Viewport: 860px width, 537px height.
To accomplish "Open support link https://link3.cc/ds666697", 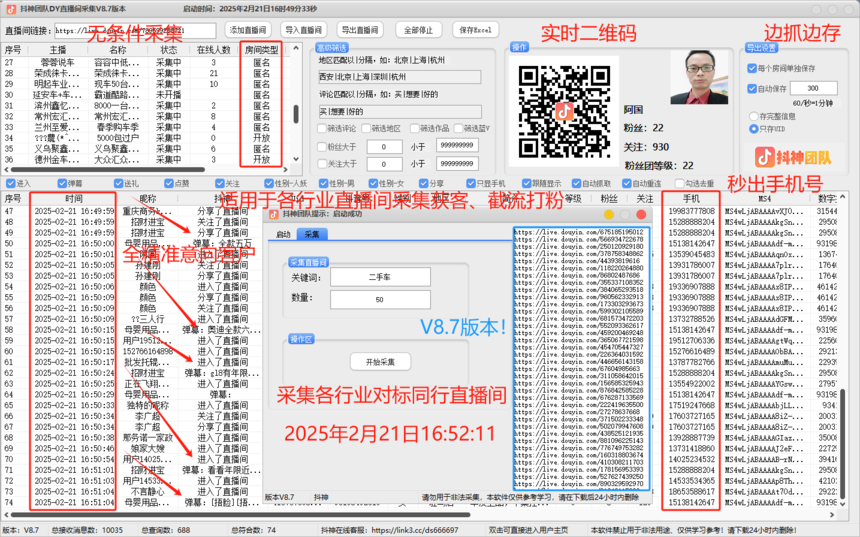I will (415, 530).
